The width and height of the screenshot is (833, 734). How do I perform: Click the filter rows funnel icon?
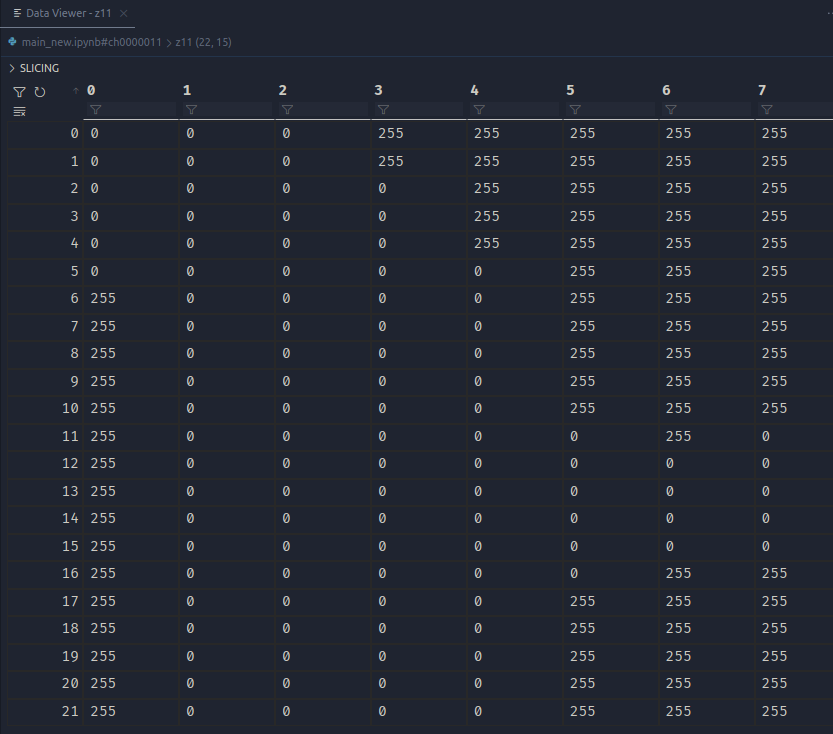point(19,92)
